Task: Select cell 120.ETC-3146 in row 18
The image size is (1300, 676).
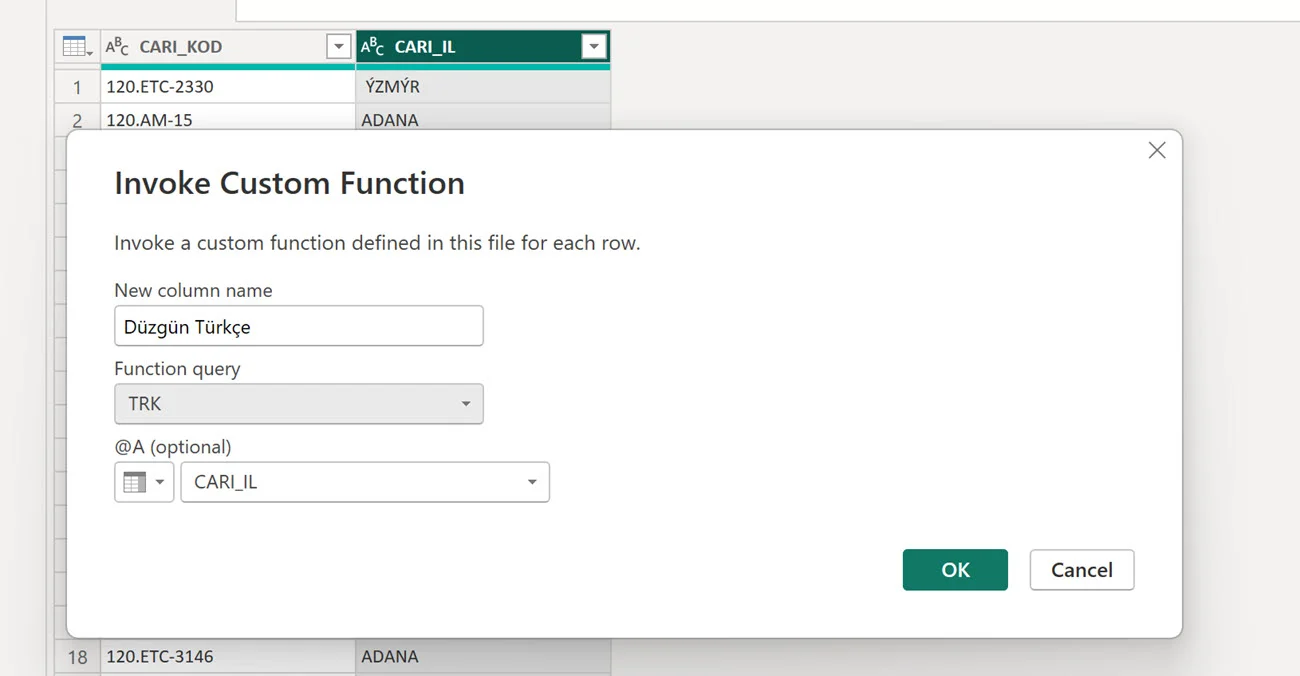Action: click(x=227, y=657)
